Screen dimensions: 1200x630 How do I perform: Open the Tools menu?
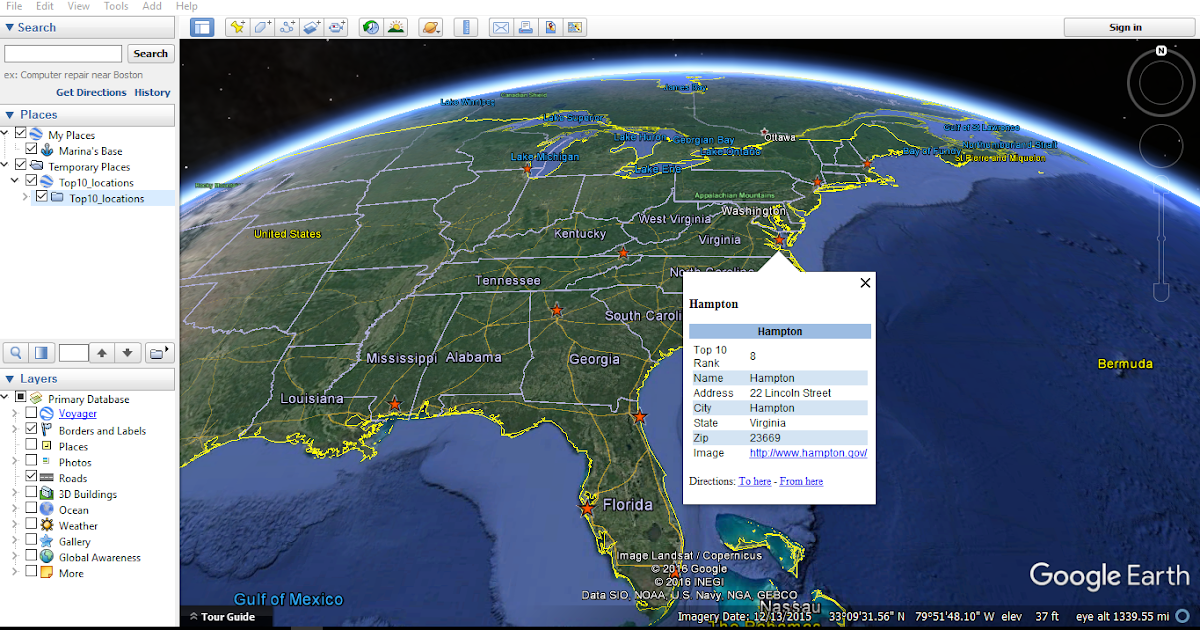point(115,6)
